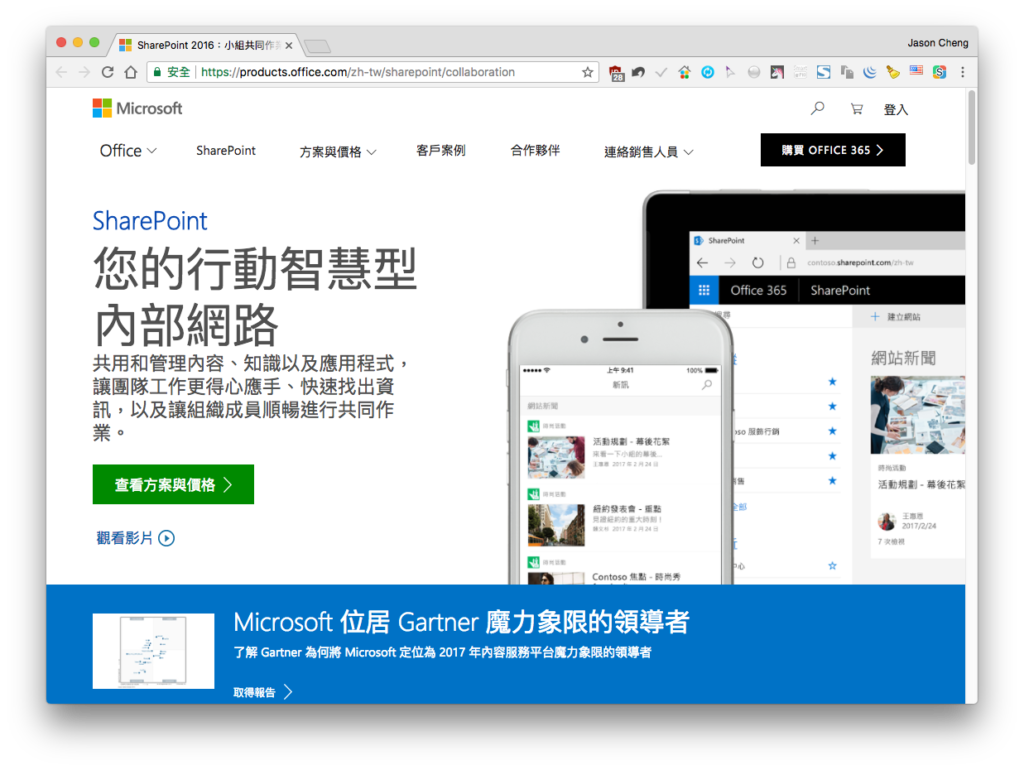Click the blue circular sync extension icon
This screenshot has width=1024, height=770.
(x=707, y=72)
